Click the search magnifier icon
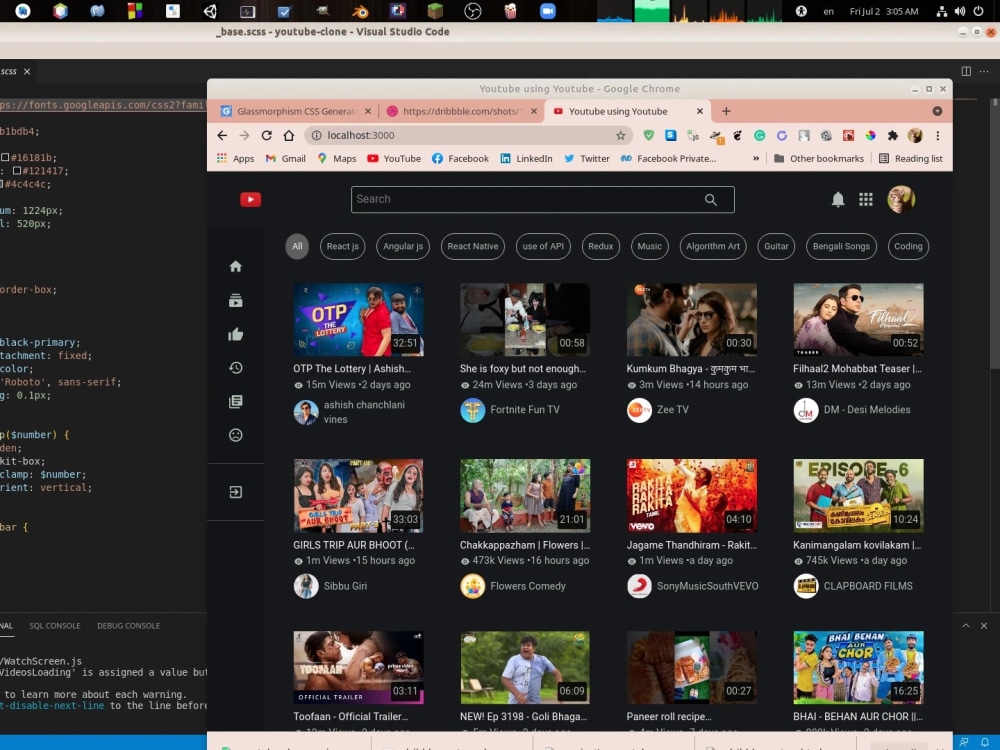 click(710, 200)
